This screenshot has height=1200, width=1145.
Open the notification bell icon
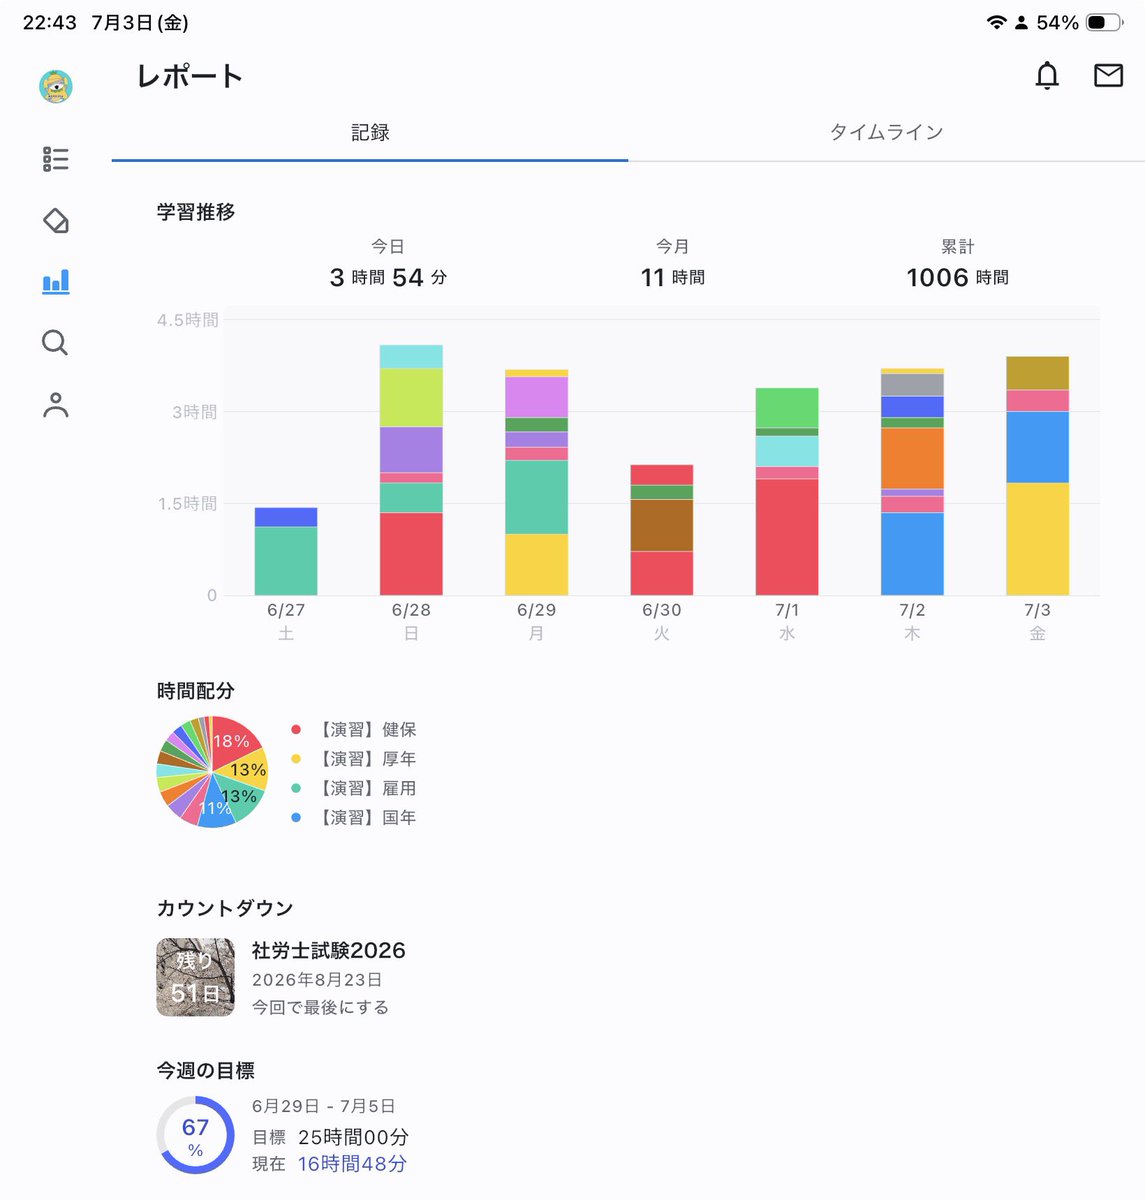(1047, 75)
